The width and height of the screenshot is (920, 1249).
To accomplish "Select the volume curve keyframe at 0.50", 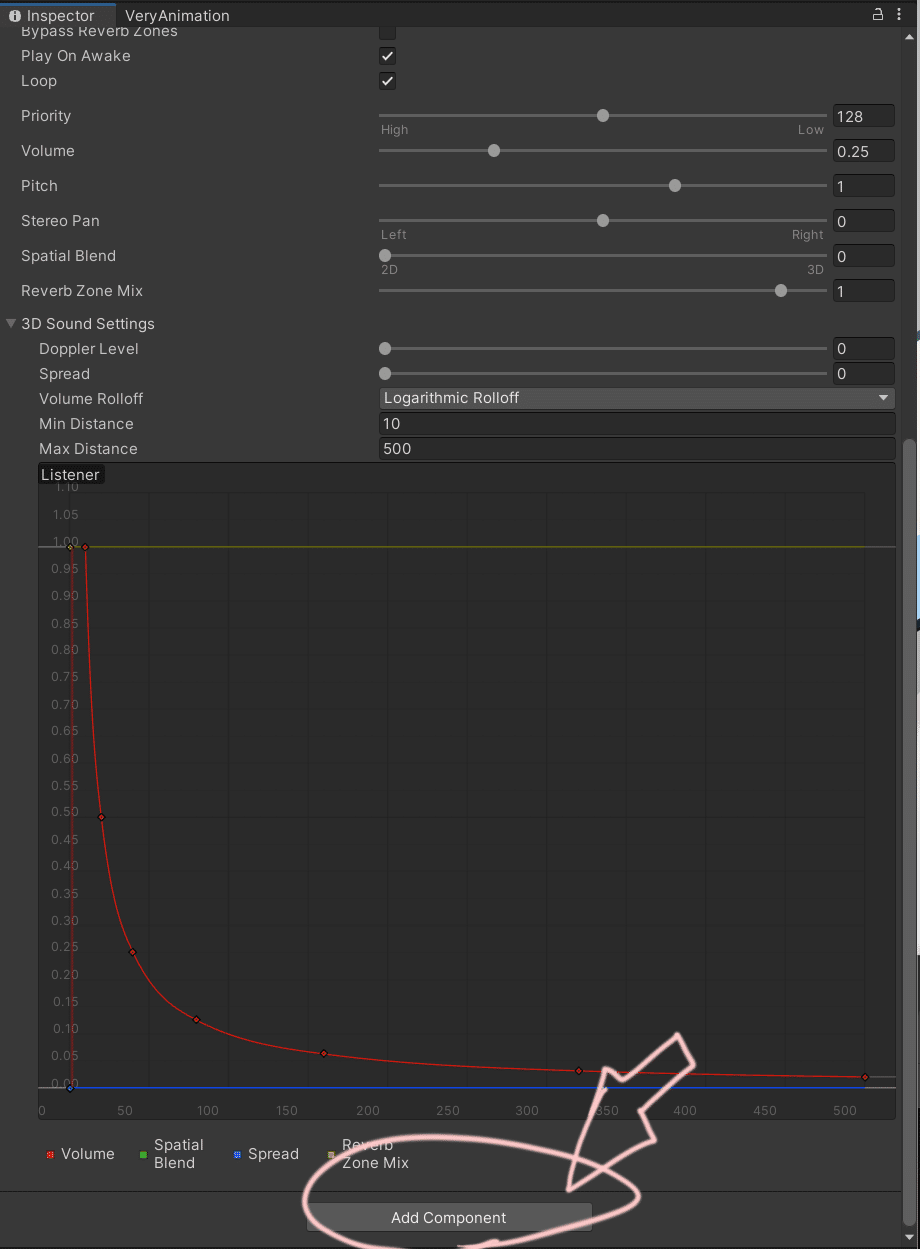I will point(101,817).
